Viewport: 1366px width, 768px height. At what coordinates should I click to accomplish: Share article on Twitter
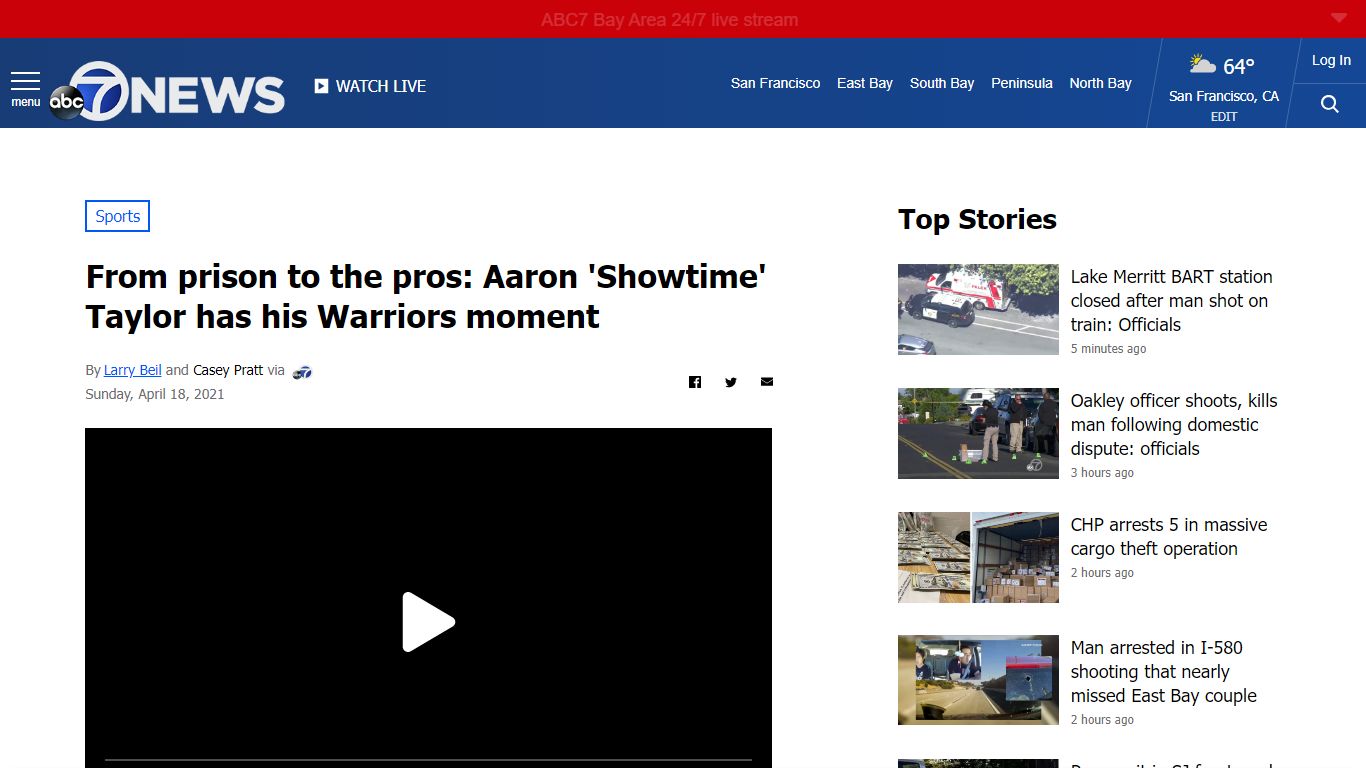(x=731, y=382)
